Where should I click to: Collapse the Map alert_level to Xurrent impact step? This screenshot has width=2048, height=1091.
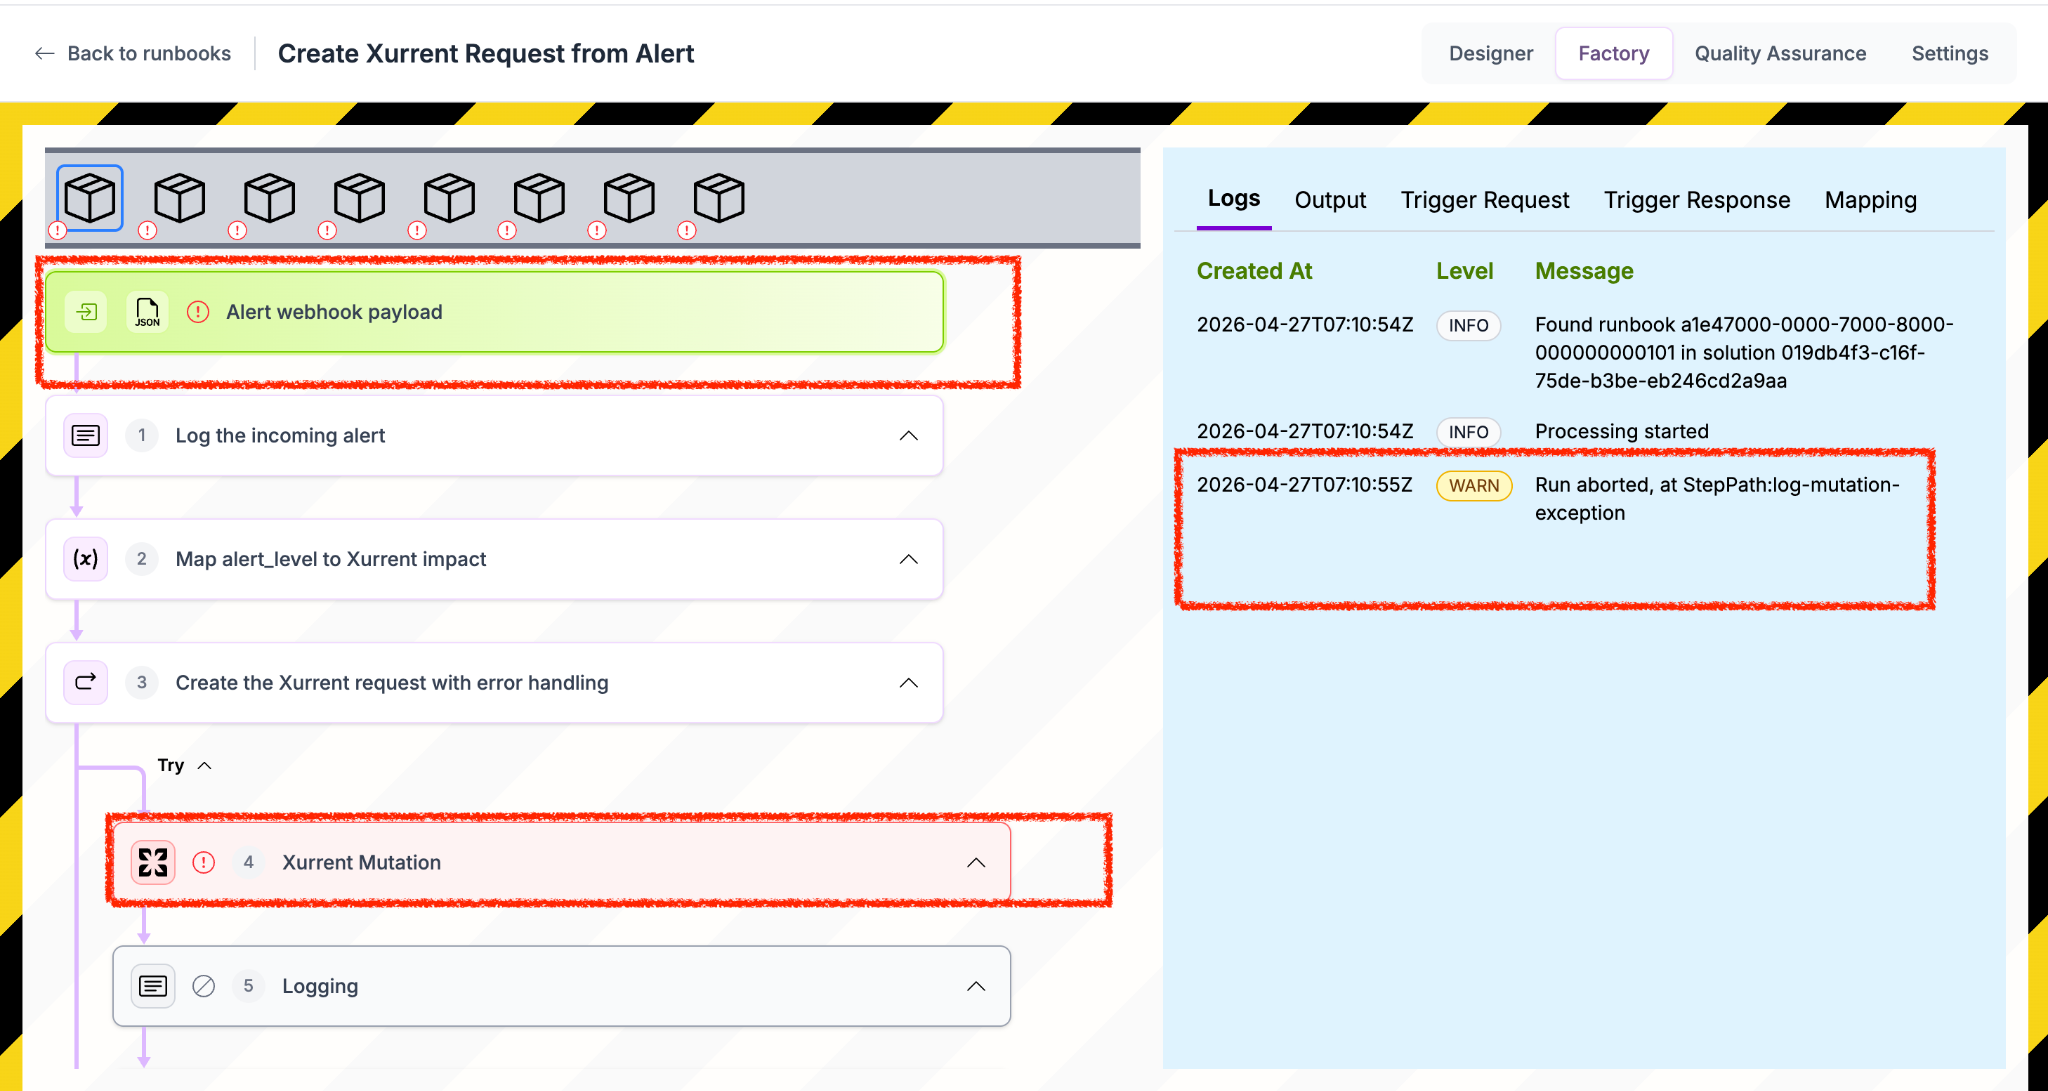point(908,559)
